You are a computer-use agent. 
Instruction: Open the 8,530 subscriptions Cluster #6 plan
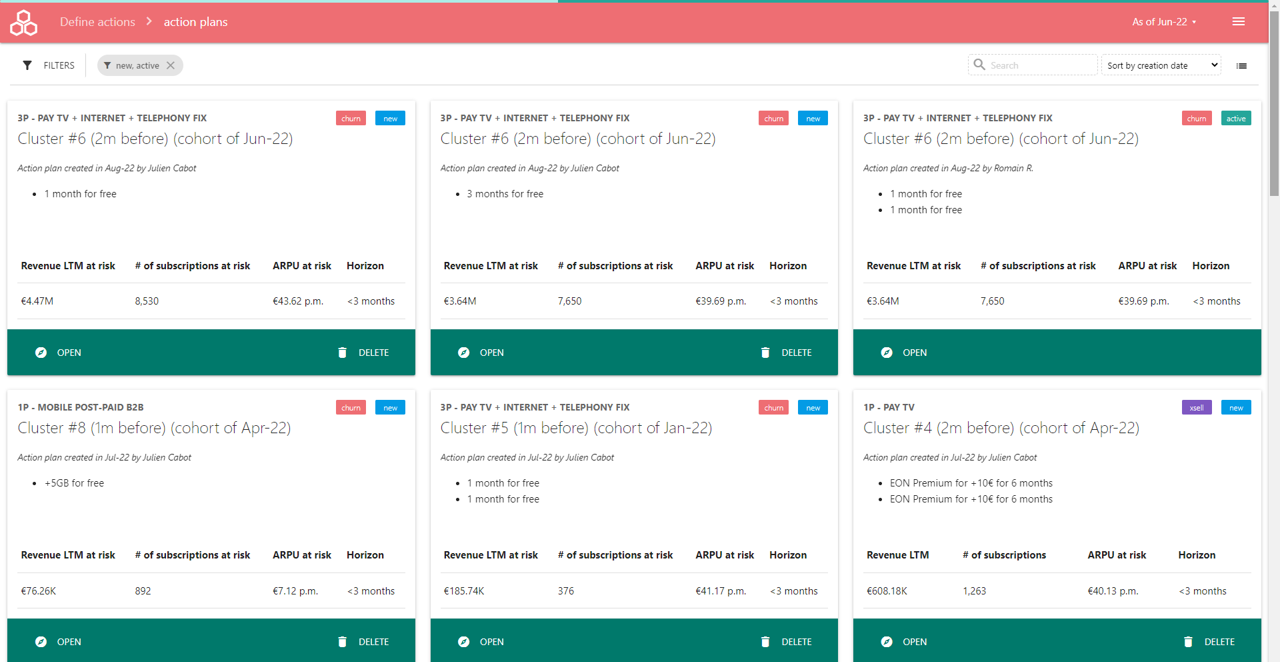(58, 353)
